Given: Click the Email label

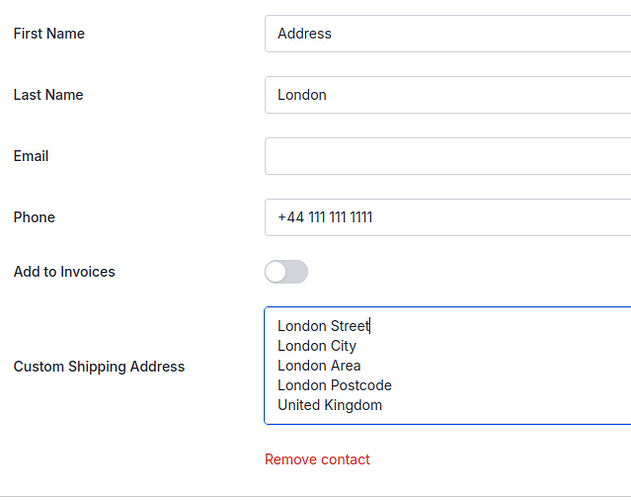Looking at the screenshot, I should (x=31, y=156).
